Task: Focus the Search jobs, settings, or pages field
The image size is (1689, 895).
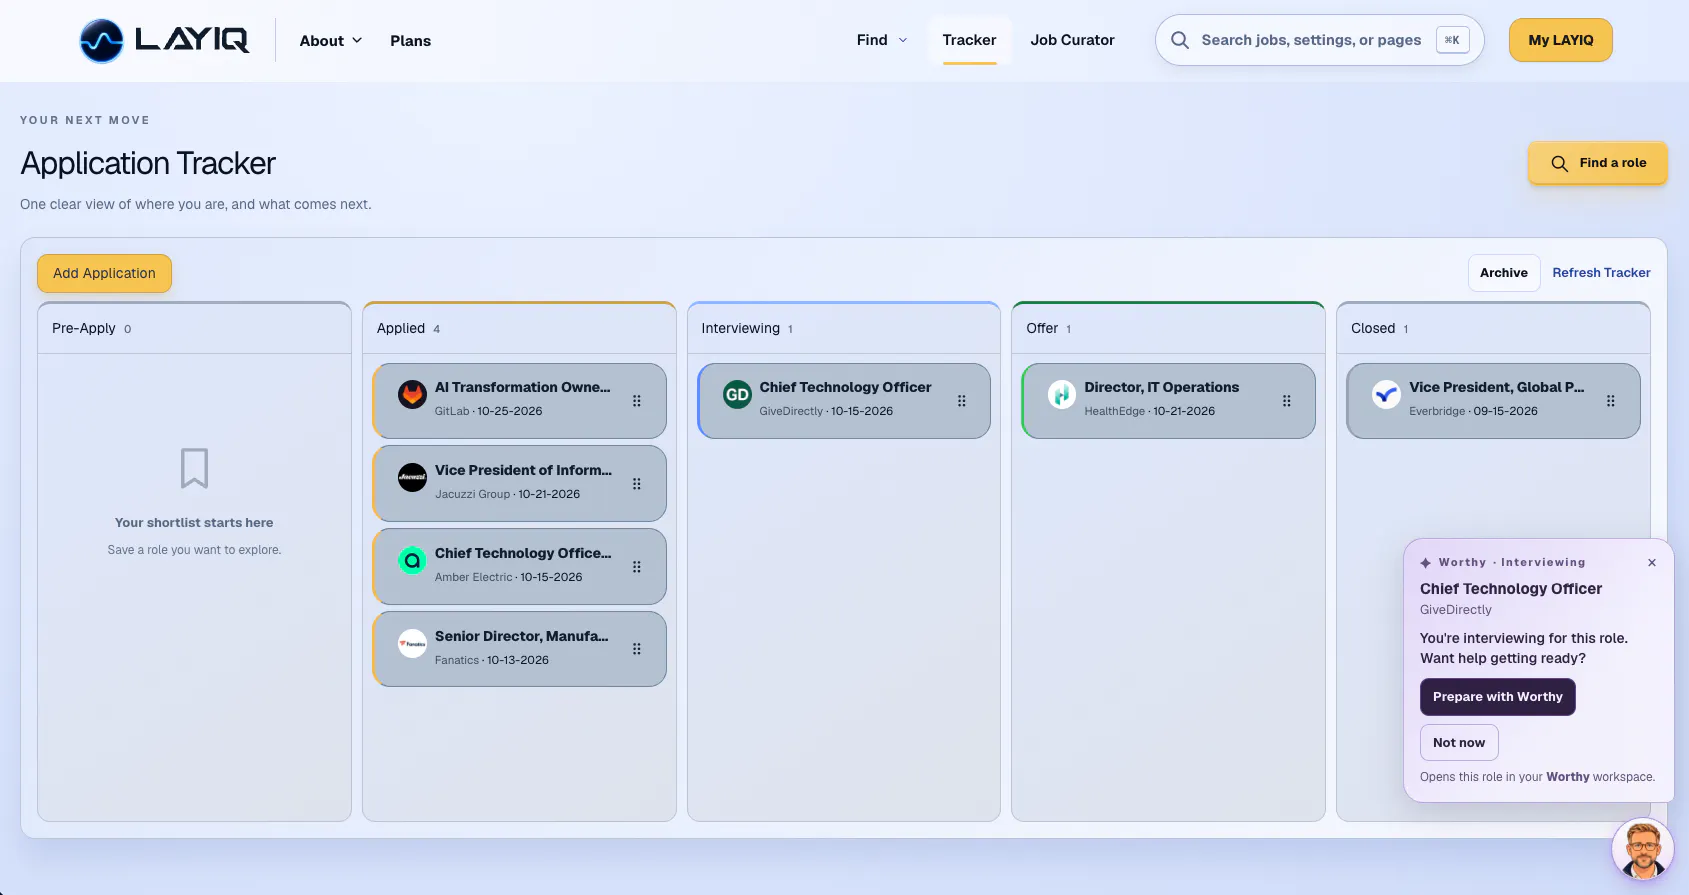Action: coord(1319,40)
